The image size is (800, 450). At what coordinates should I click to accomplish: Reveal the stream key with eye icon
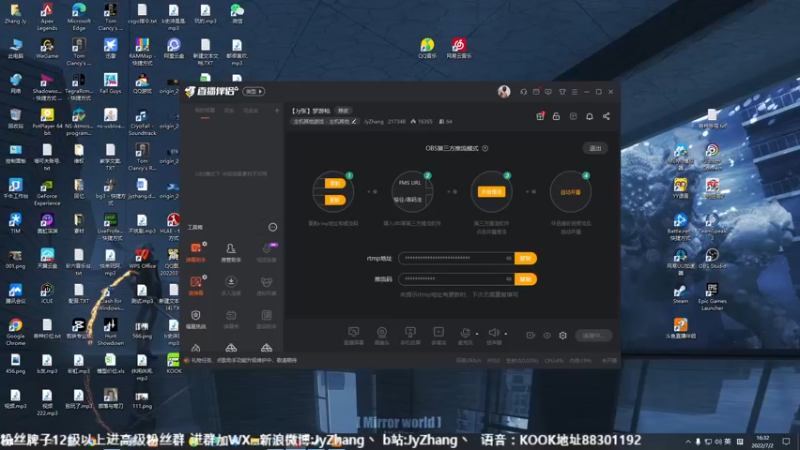509,279
